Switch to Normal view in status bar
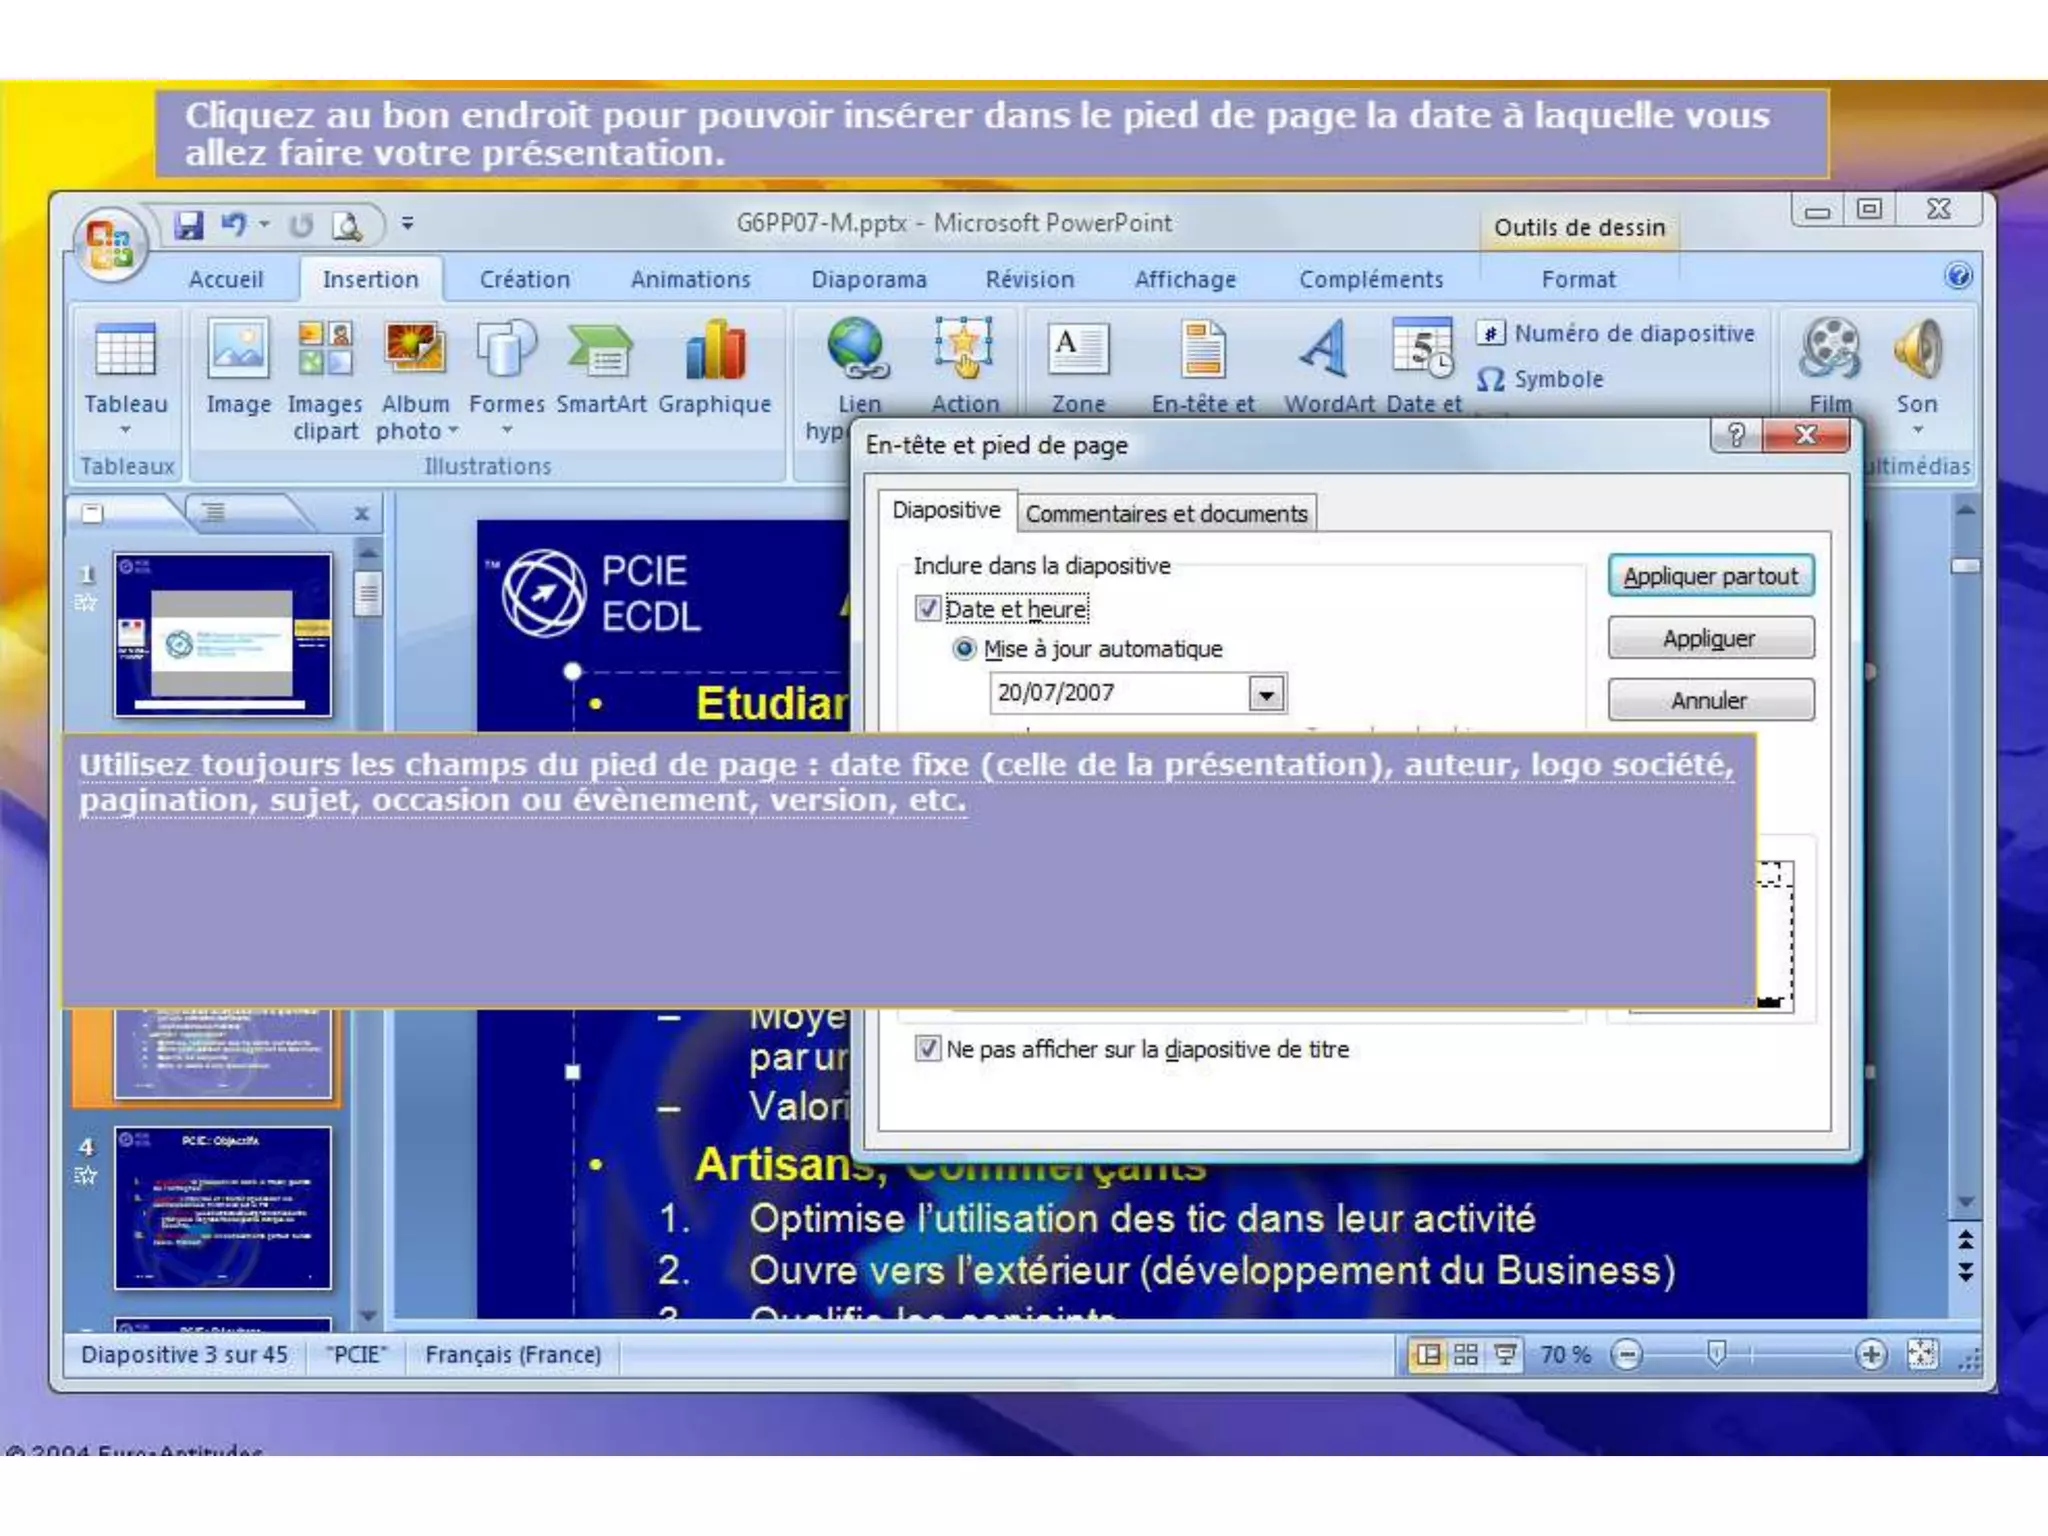The width and height of the screenshot is (2048, 1536). point(1428,1355)
